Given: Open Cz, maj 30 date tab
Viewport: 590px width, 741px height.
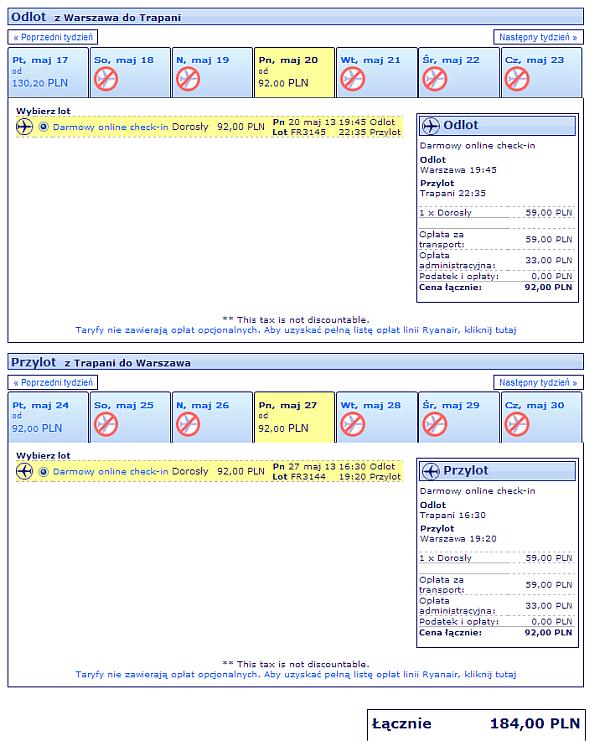Looking at the screenshot, I should click(541, 417).
